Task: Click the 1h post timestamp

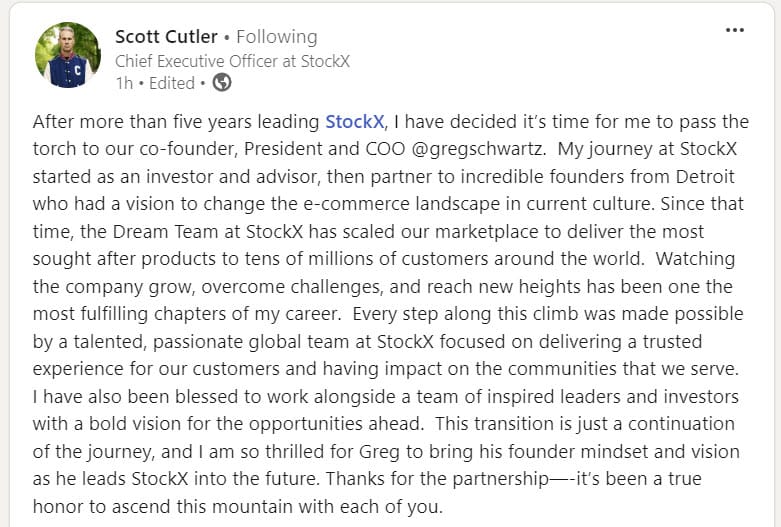Action: coord(124,83)
